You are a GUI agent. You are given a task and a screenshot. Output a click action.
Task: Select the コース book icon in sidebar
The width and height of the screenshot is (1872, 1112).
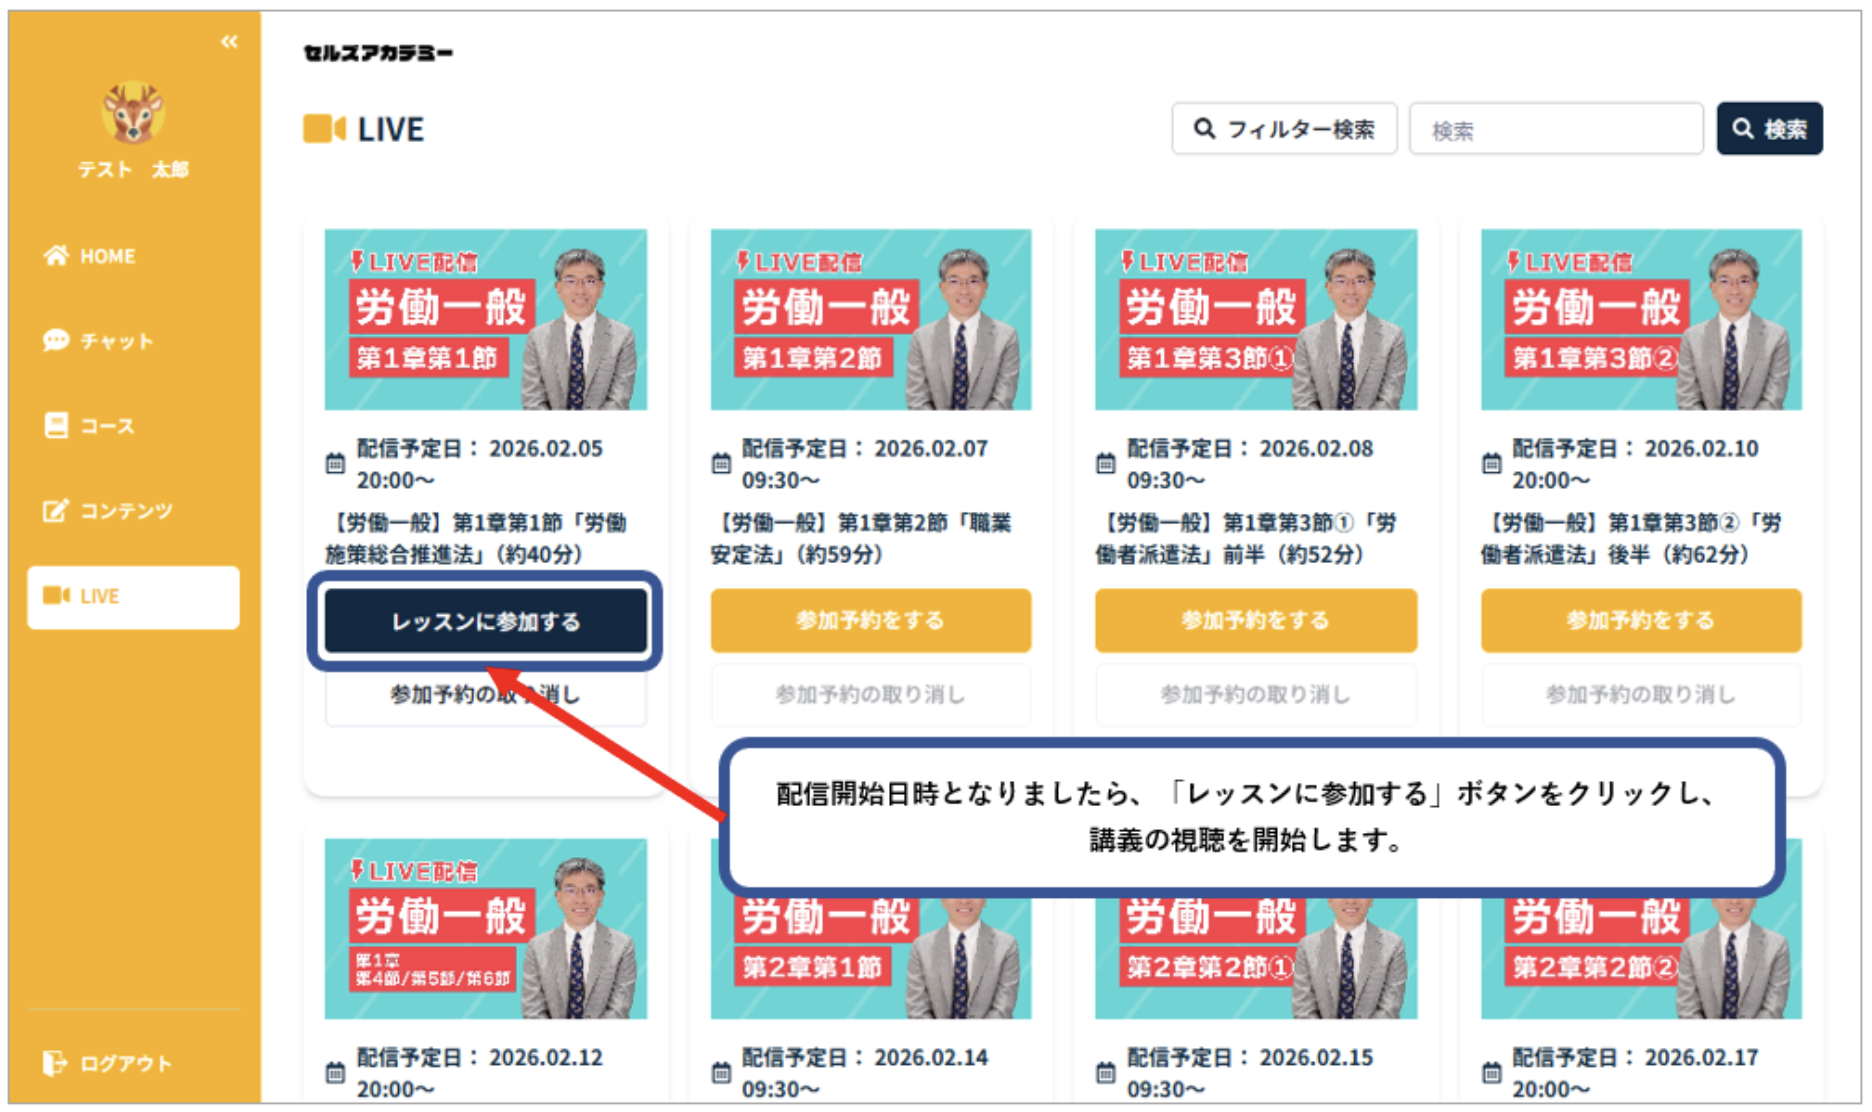(56, 426)
